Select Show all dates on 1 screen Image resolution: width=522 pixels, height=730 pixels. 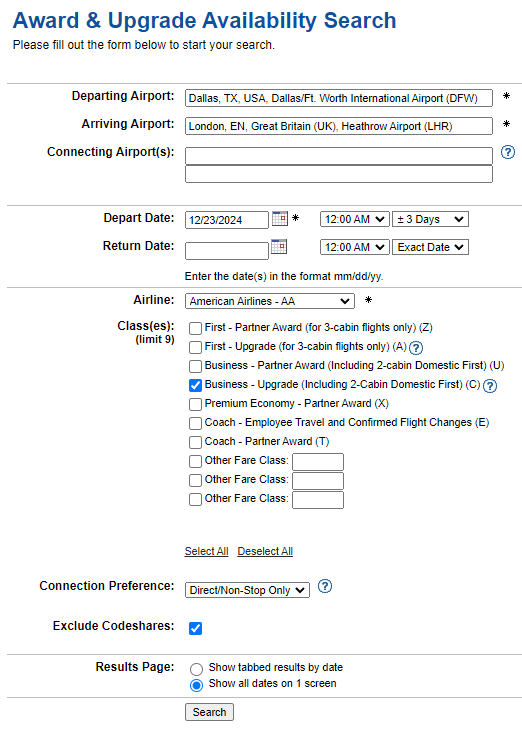[x=197, y=685]
